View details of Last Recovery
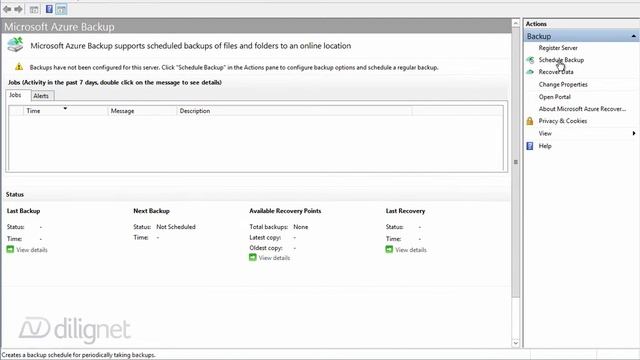640x360 pixels. (411, 250)
